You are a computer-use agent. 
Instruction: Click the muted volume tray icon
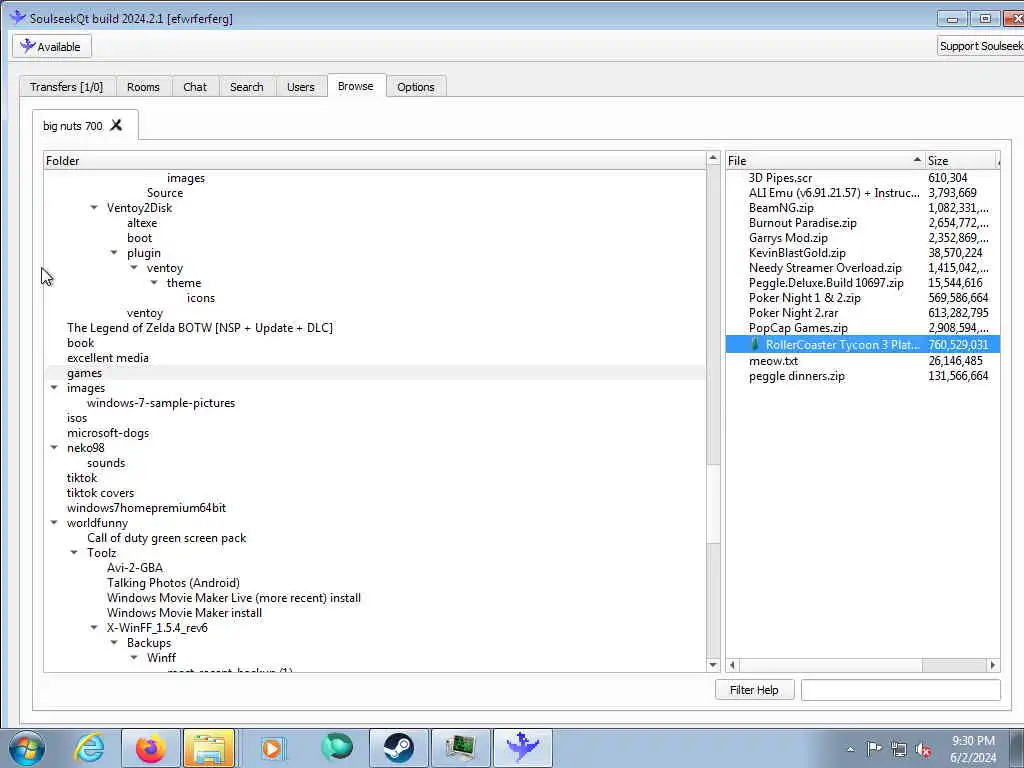(923, 750)
